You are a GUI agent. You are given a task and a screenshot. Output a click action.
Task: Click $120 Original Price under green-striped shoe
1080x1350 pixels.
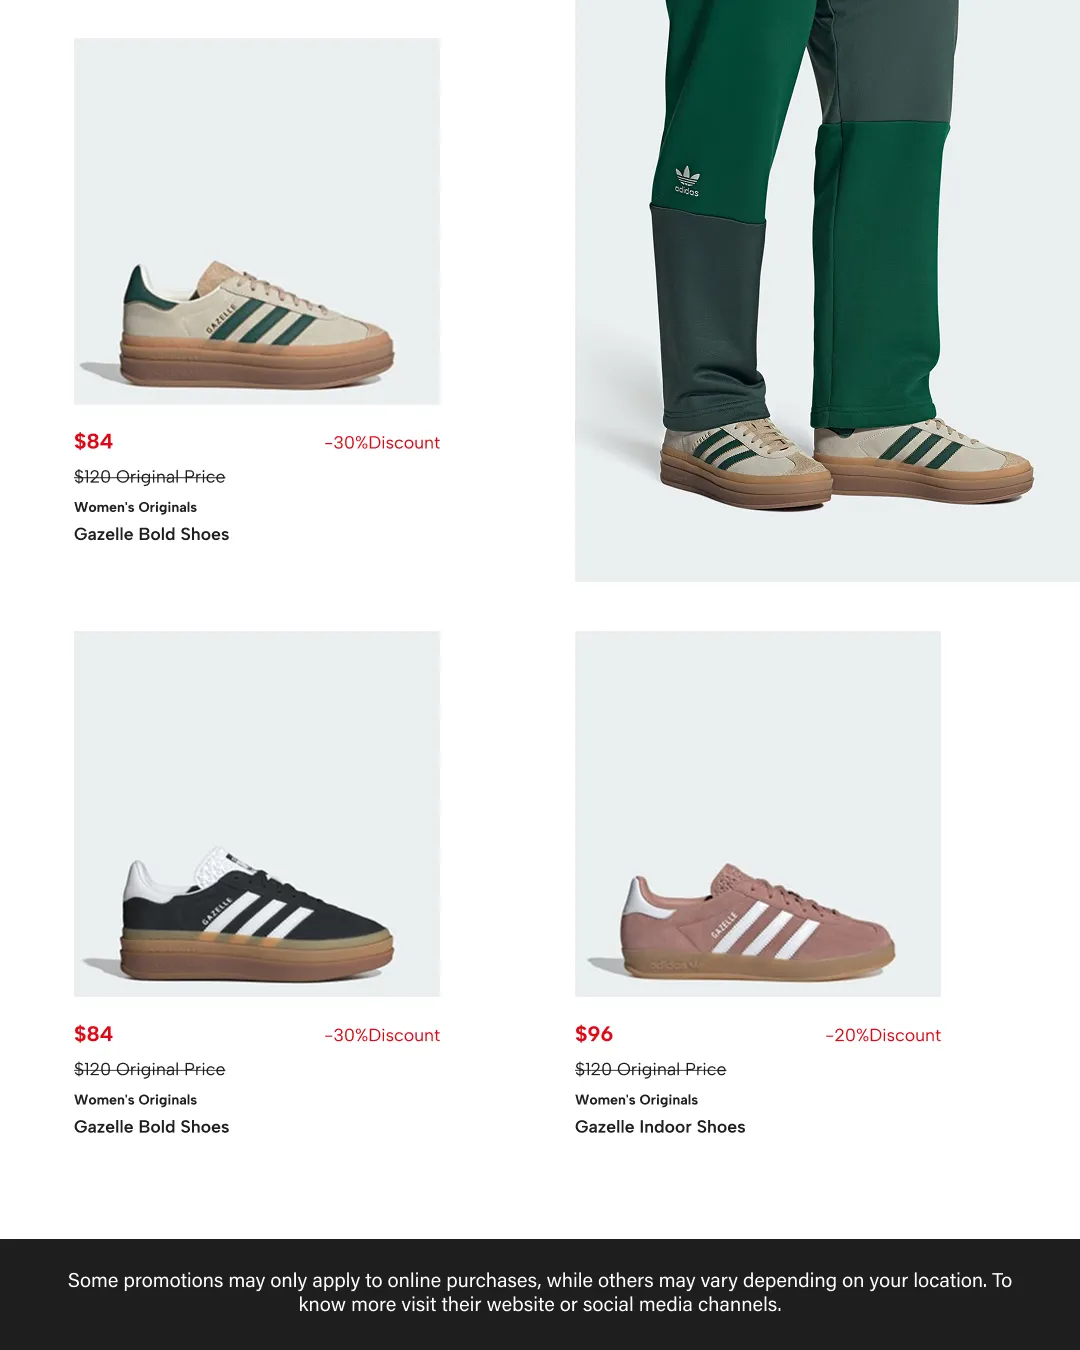(x=150, y=477)
